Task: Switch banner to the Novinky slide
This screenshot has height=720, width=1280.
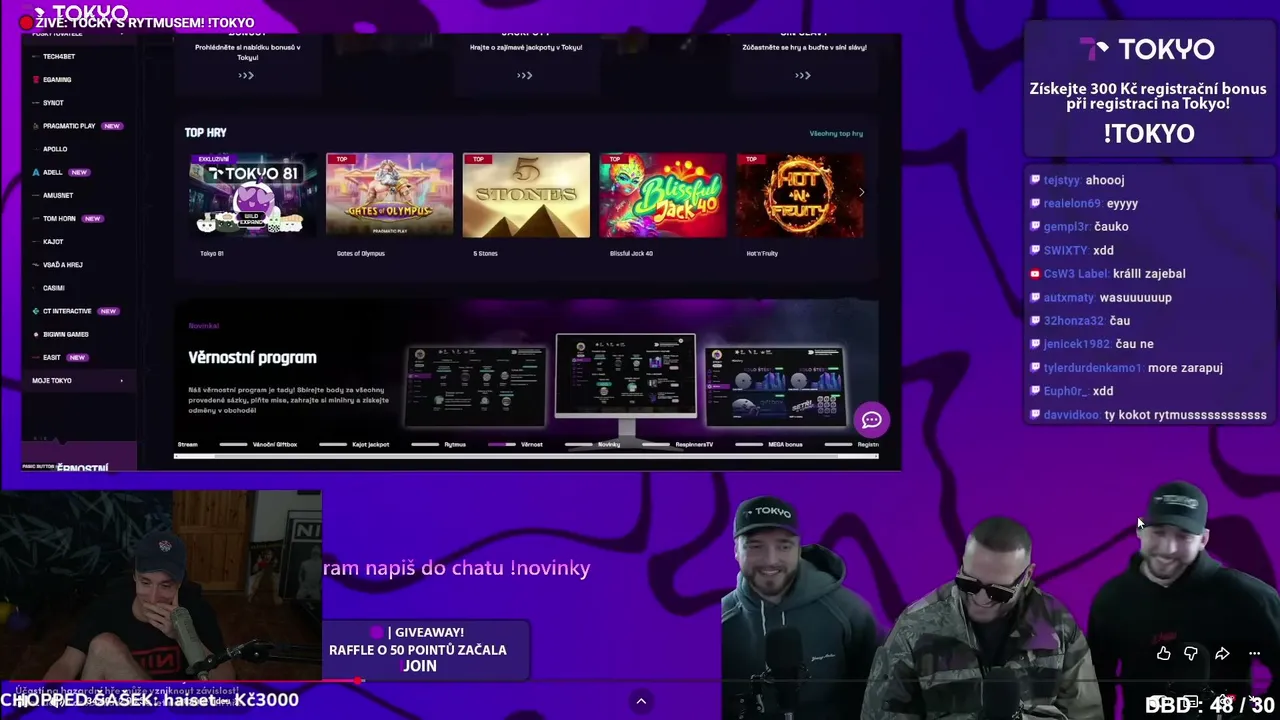Action: 609,444
